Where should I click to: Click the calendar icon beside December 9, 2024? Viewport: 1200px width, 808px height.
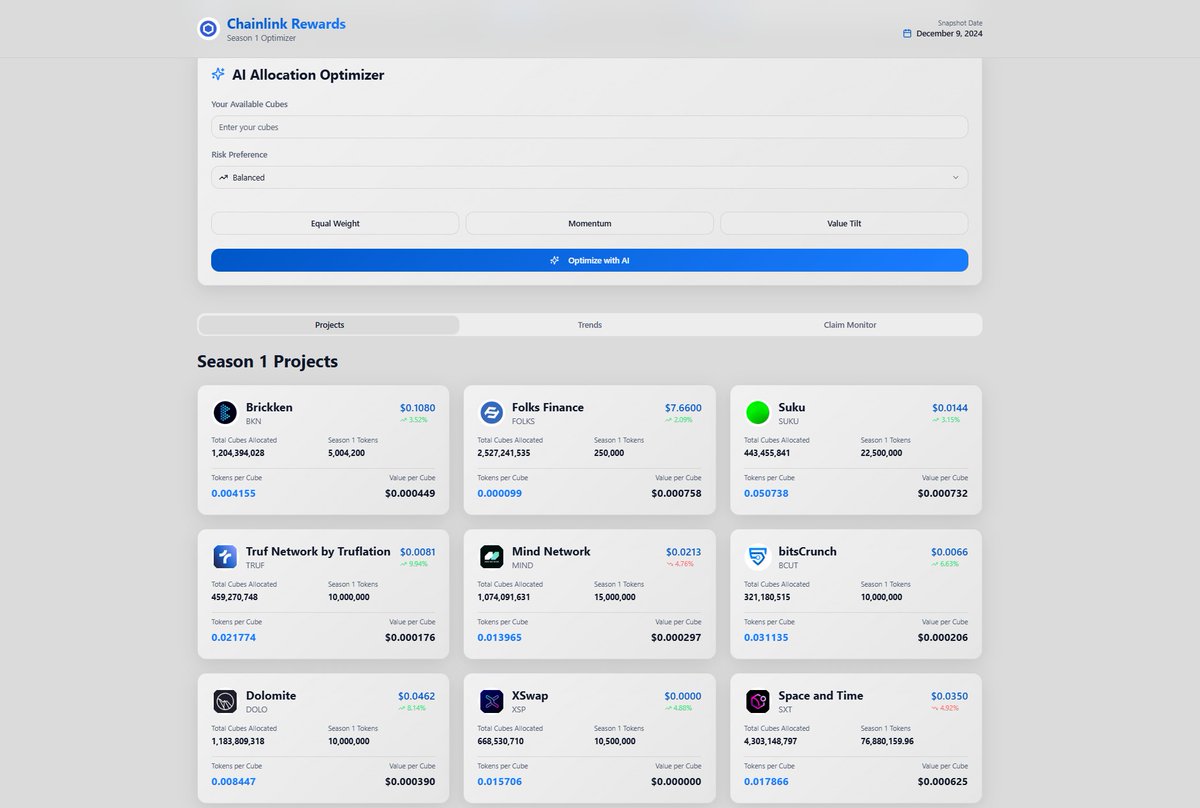907,33
